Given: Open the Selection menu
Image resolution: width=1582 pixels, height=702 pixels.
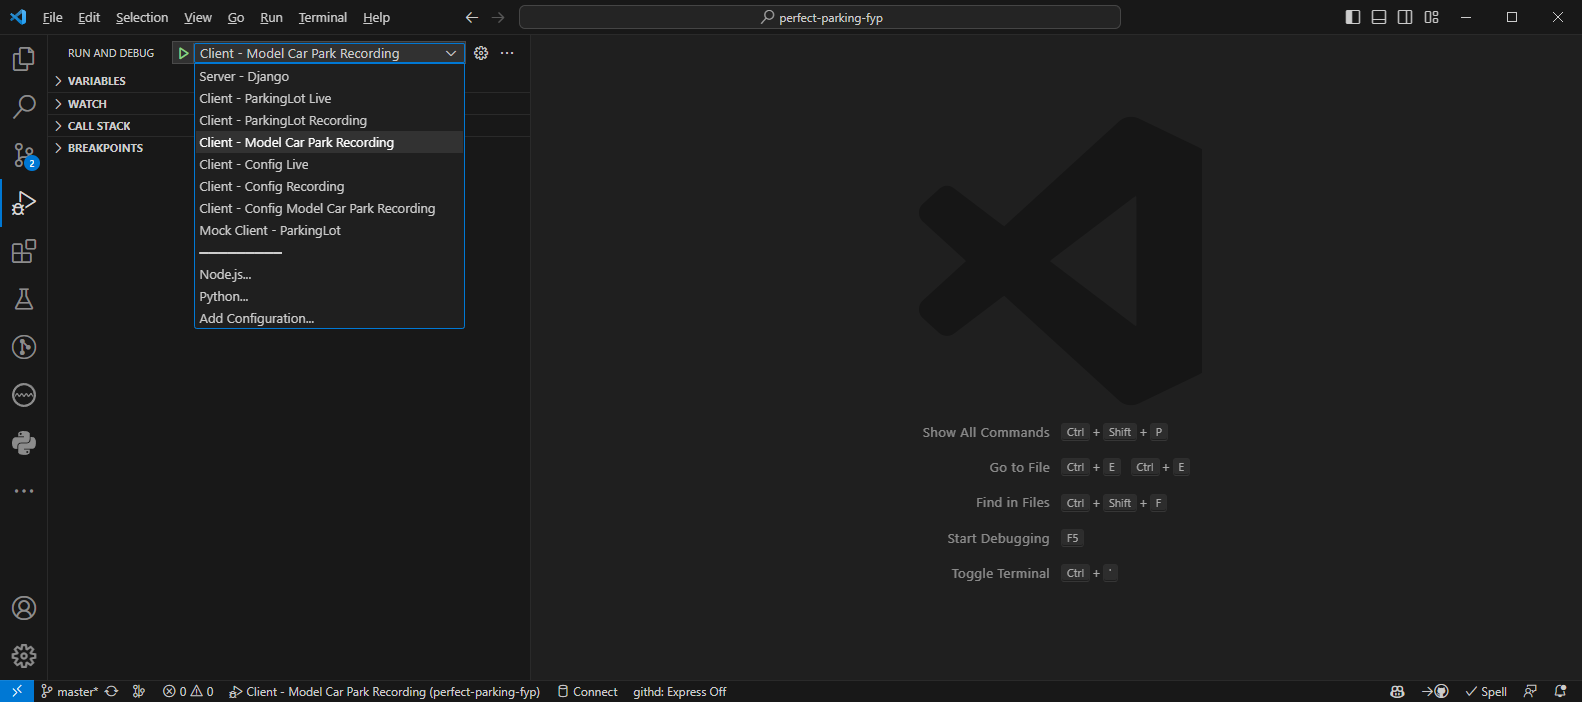Looking at the screenshot, I should tap(142, 17).
